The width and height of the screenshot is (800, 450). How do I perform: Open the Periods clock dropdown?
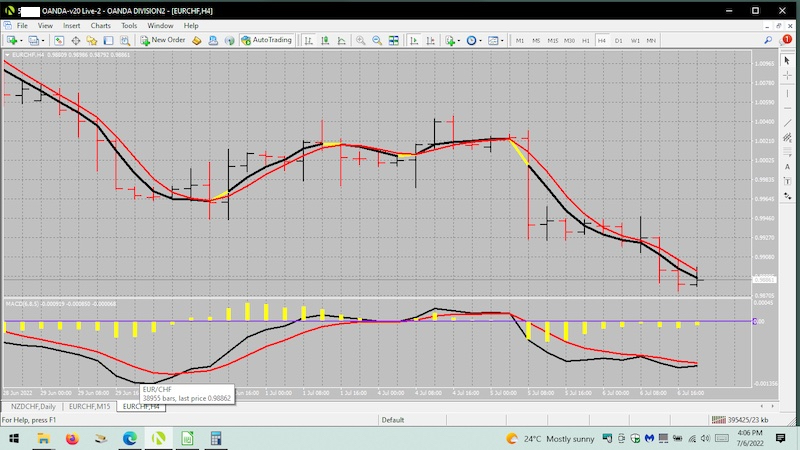click(x=474, y=40)
